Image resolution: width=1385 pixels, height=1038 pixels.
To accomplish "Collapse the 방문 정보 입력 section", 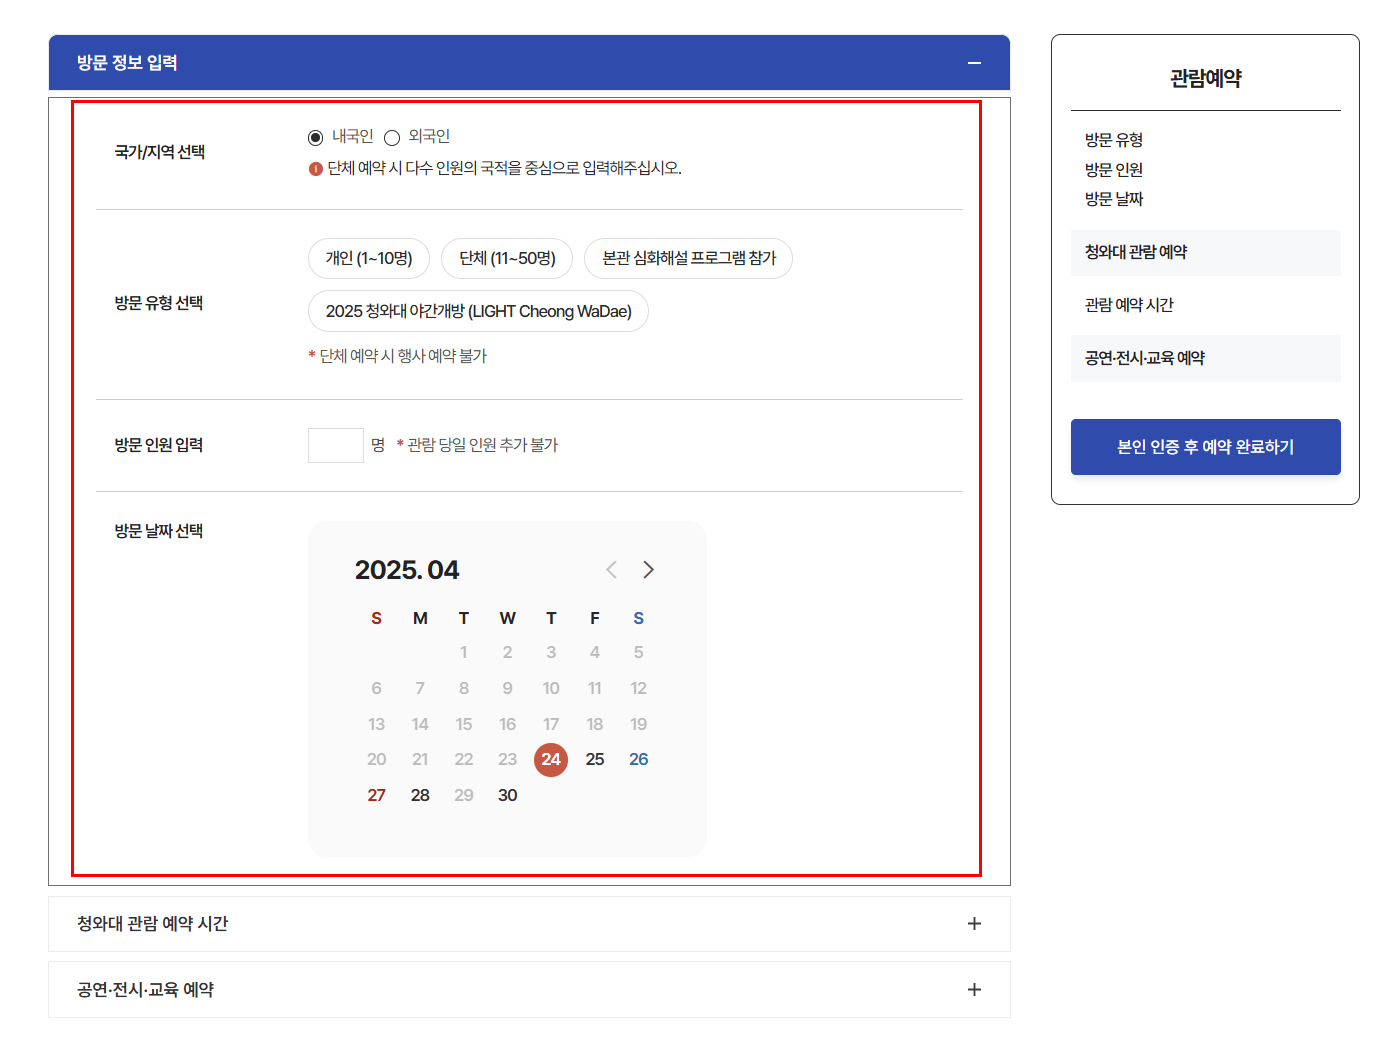I will tap(974, 62).
